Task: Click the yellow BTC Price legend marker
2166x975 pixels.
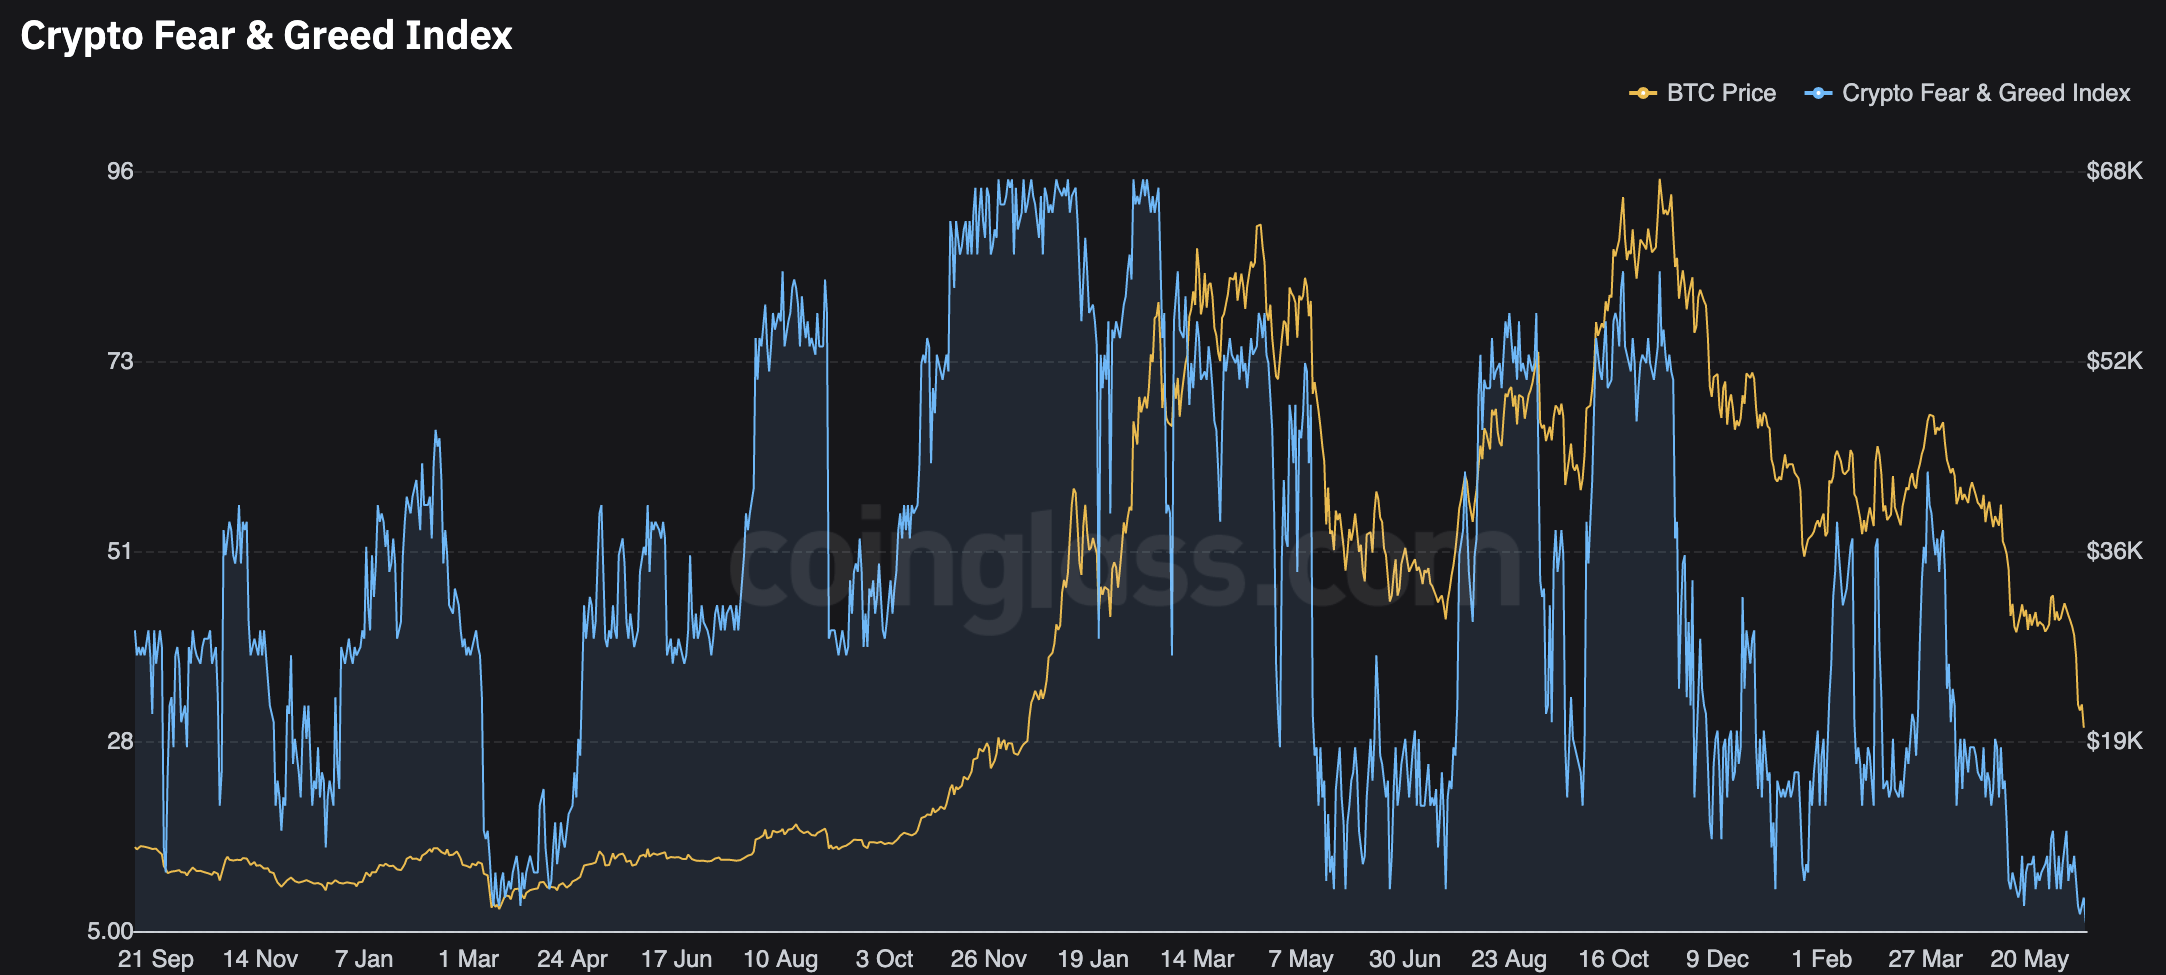Action: (1642, 93)
